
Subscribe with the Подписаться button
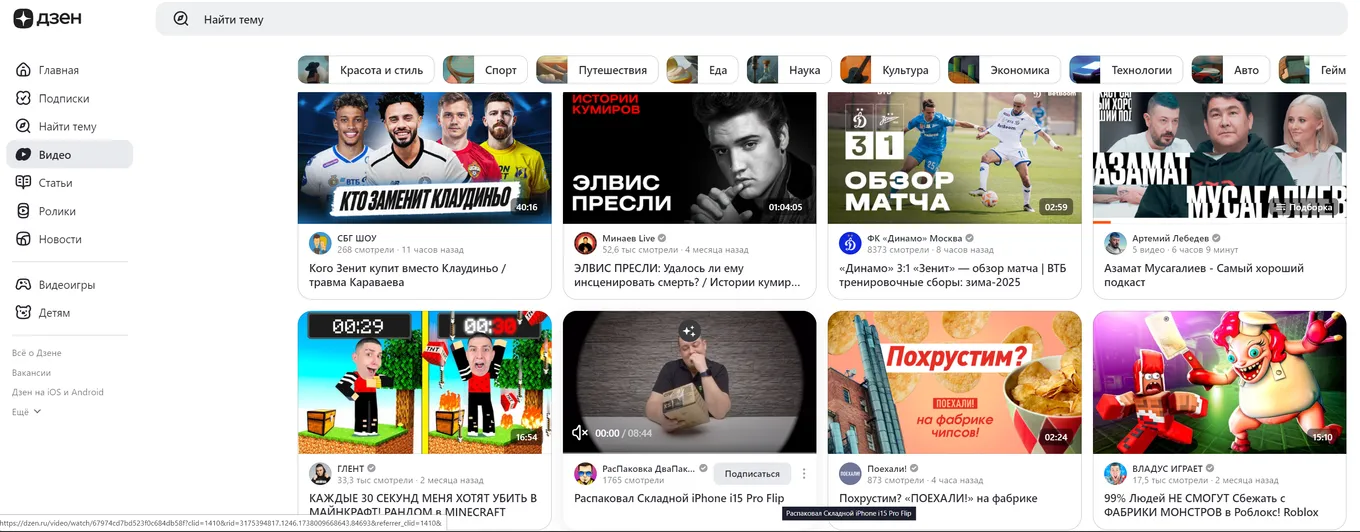[x=752, y=474]
